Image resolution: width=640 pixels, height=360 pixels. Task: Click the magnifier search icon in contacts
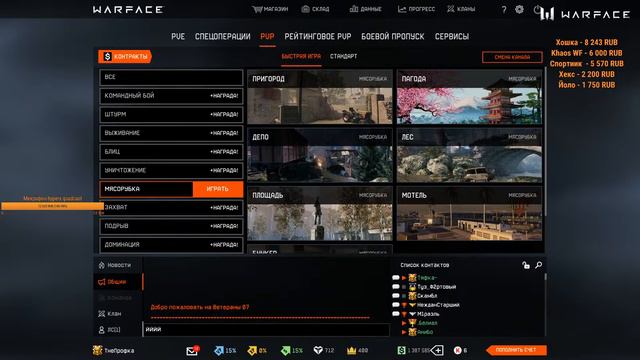(x=539, y=265)
